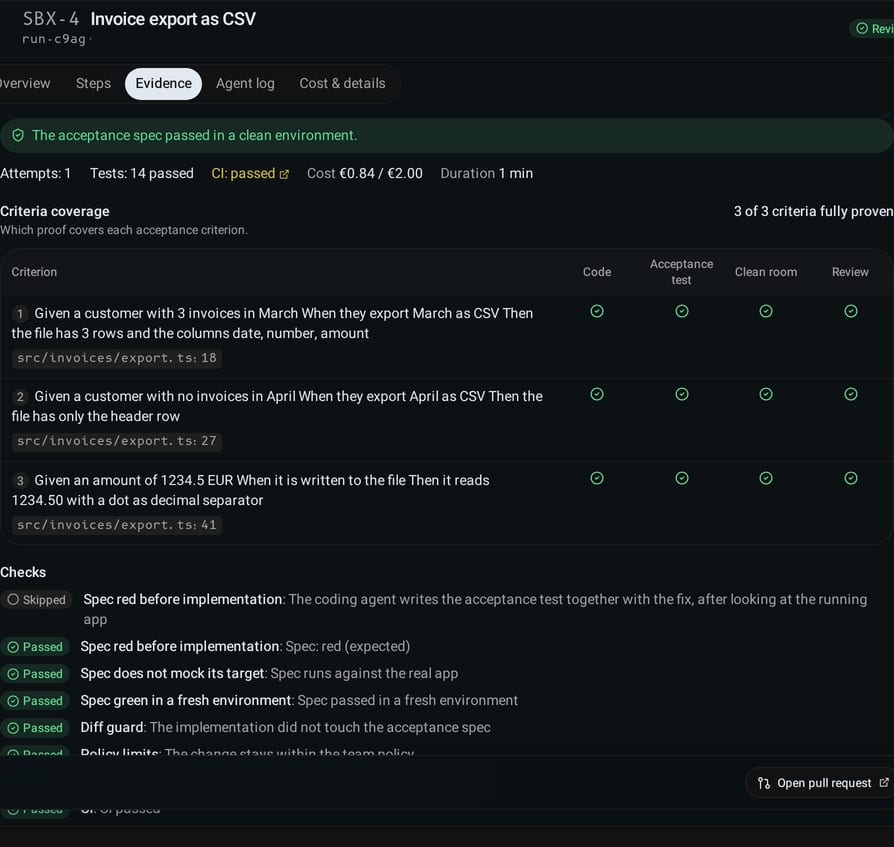Viewport: 894px width, 847px height.
Task: Click the criterion number 2 badge
Action: coord(20,397)
